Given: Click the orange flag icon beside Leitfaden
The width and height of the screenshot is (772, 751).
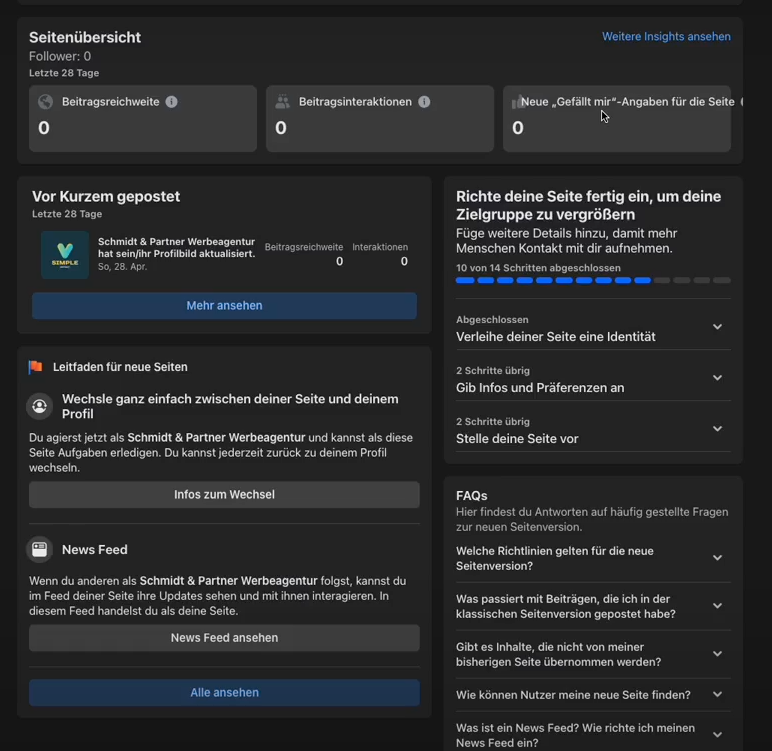Looking at the screenshot, I should (x=36, y=367).
